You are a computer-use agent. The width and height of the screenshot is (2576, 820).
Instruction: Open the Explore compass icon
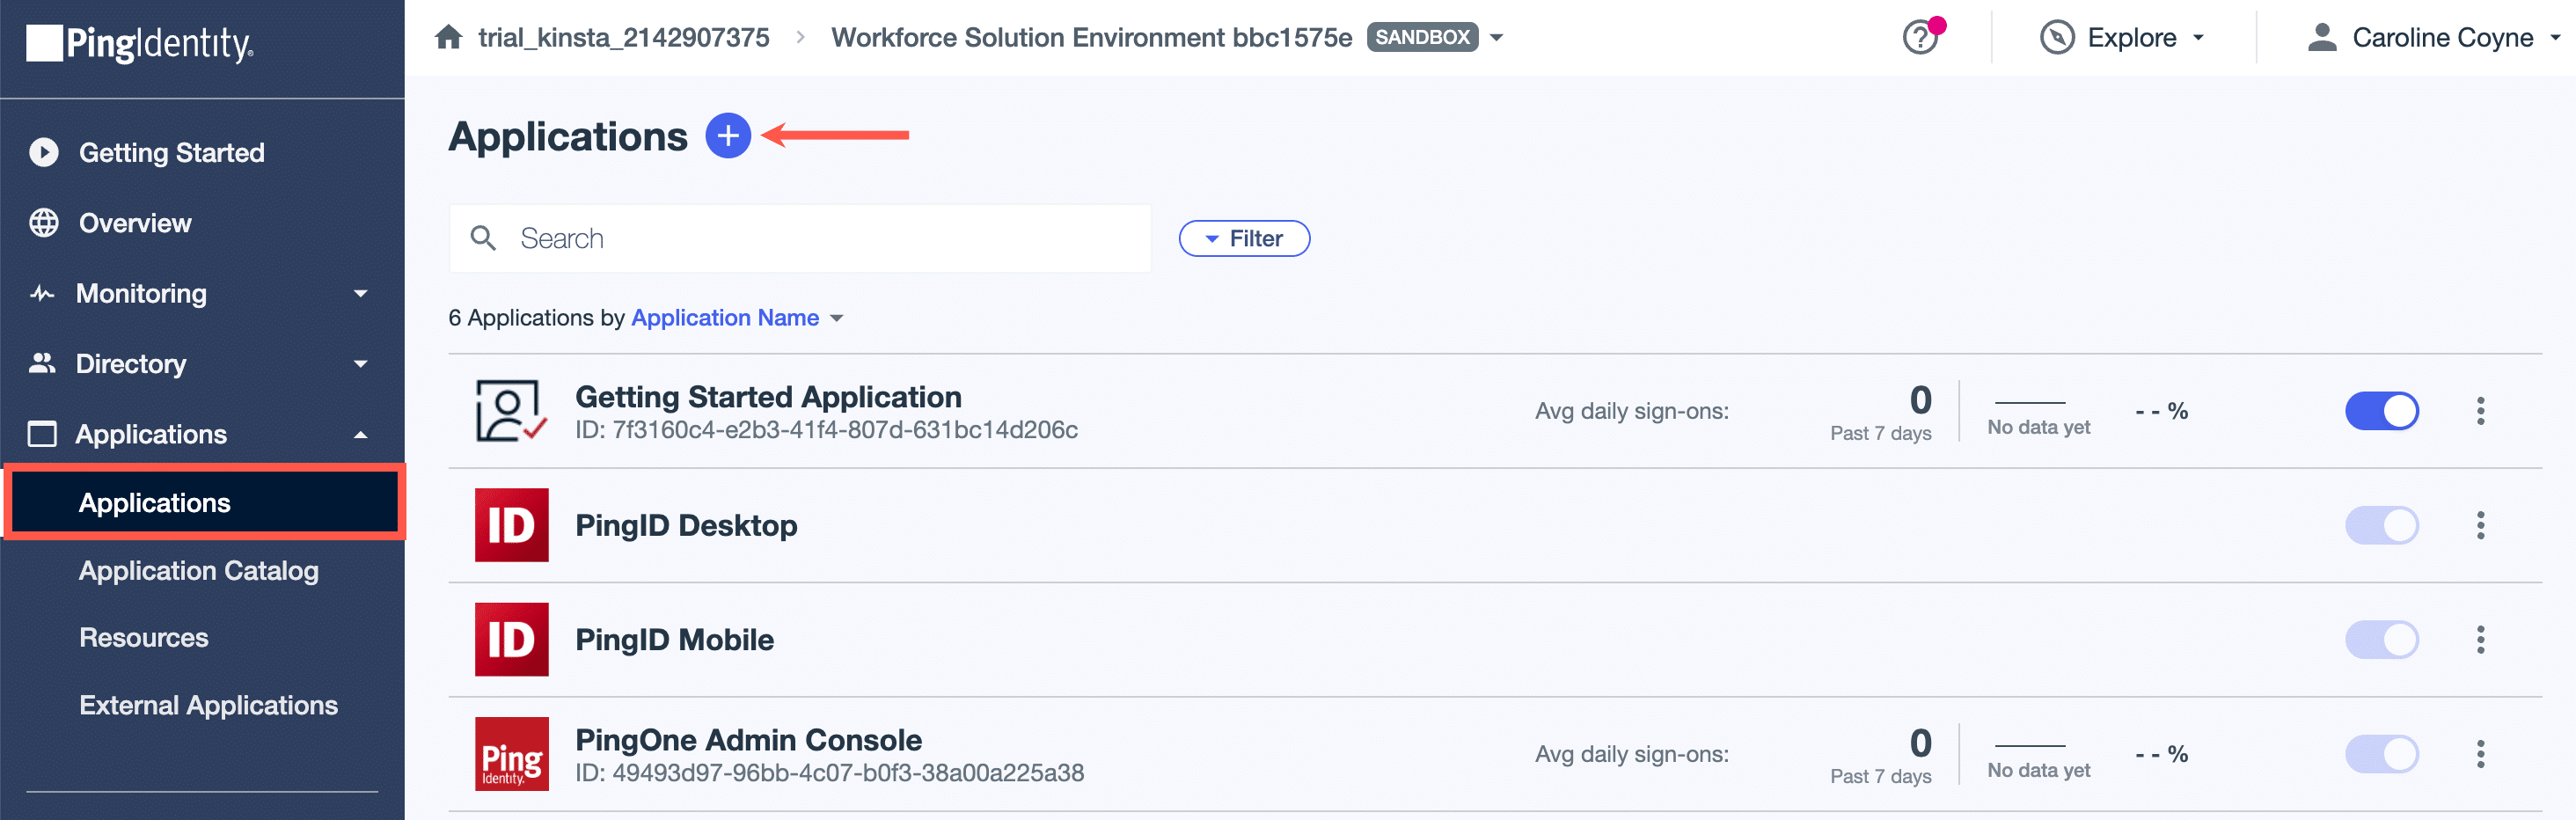pos(2056,37)
